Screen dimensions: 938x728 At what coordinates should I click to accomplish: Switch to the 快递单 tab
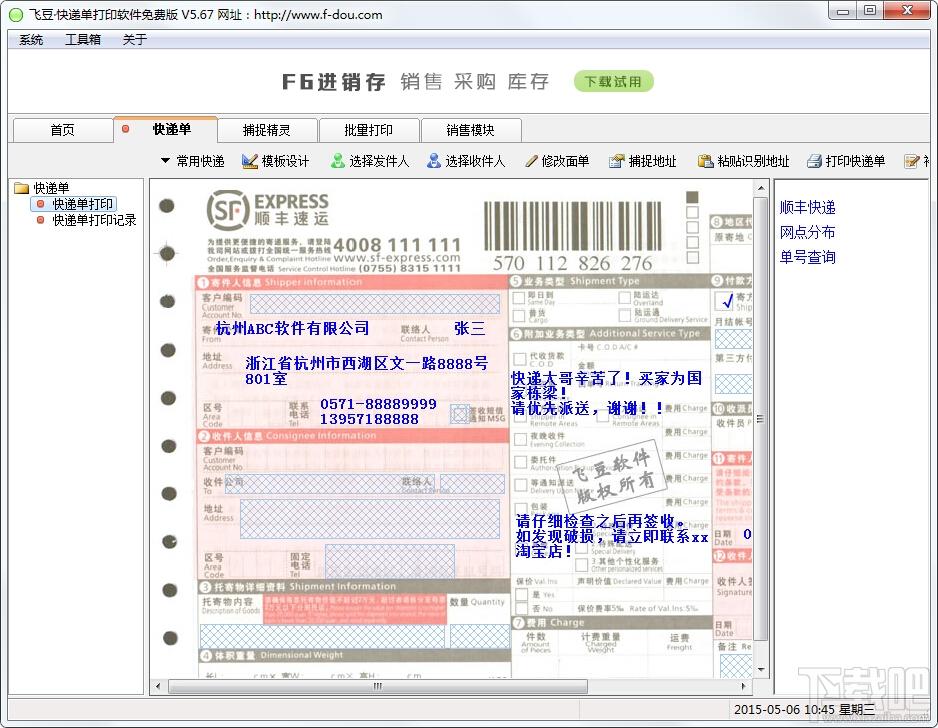(165, 129)
